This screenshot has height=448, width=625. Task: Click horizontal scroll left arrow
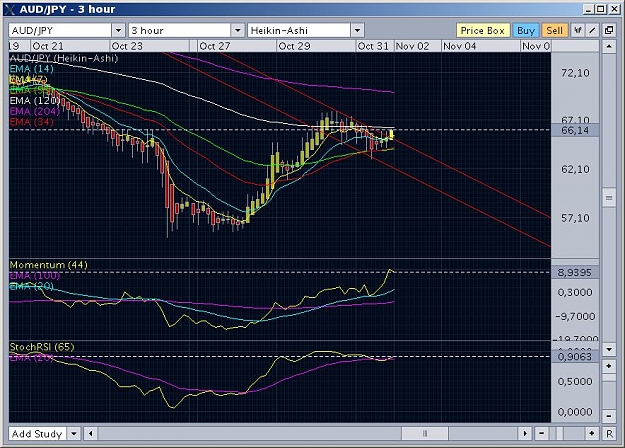coord(91,433)
